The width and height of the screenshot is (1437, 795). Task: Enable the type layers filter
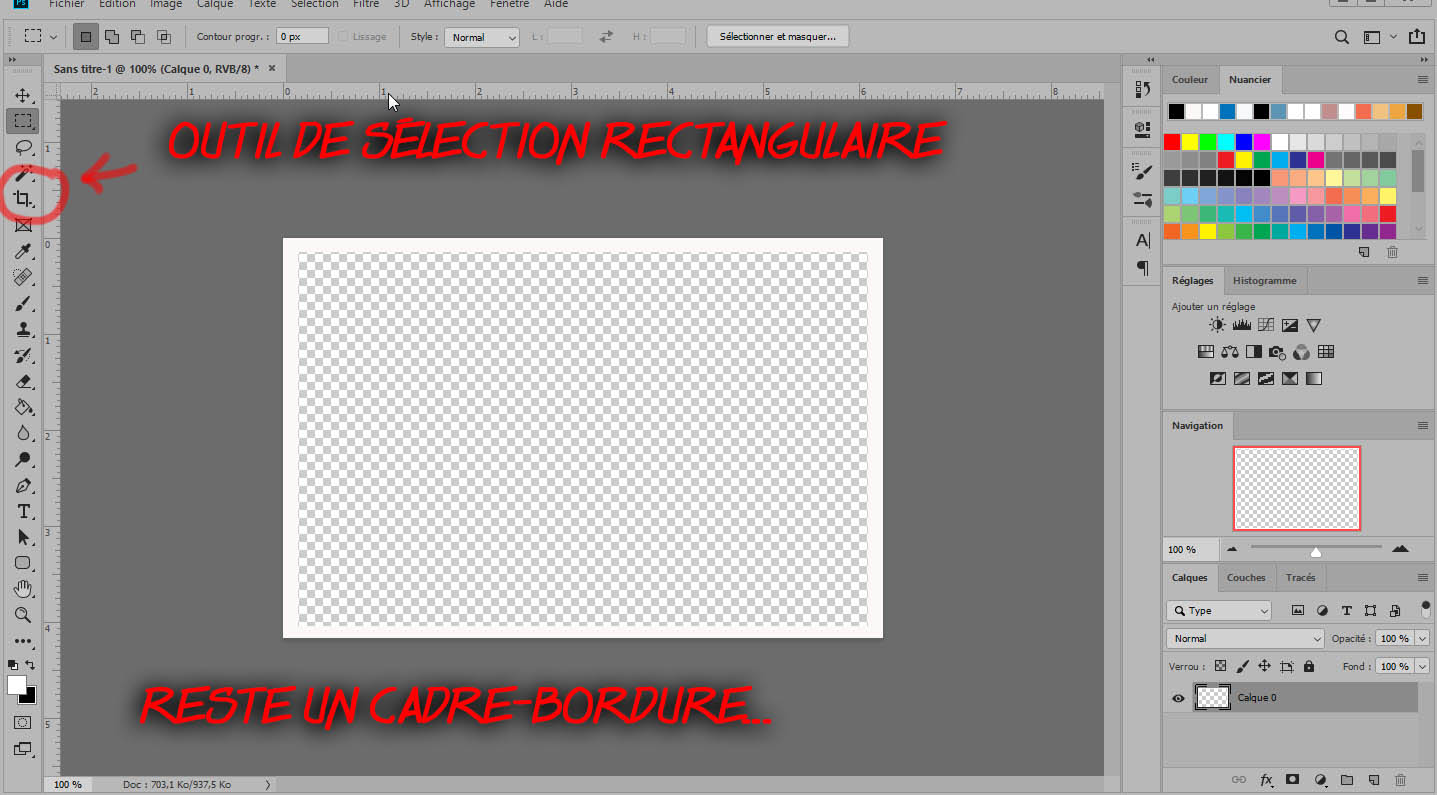coord(1346,610)
